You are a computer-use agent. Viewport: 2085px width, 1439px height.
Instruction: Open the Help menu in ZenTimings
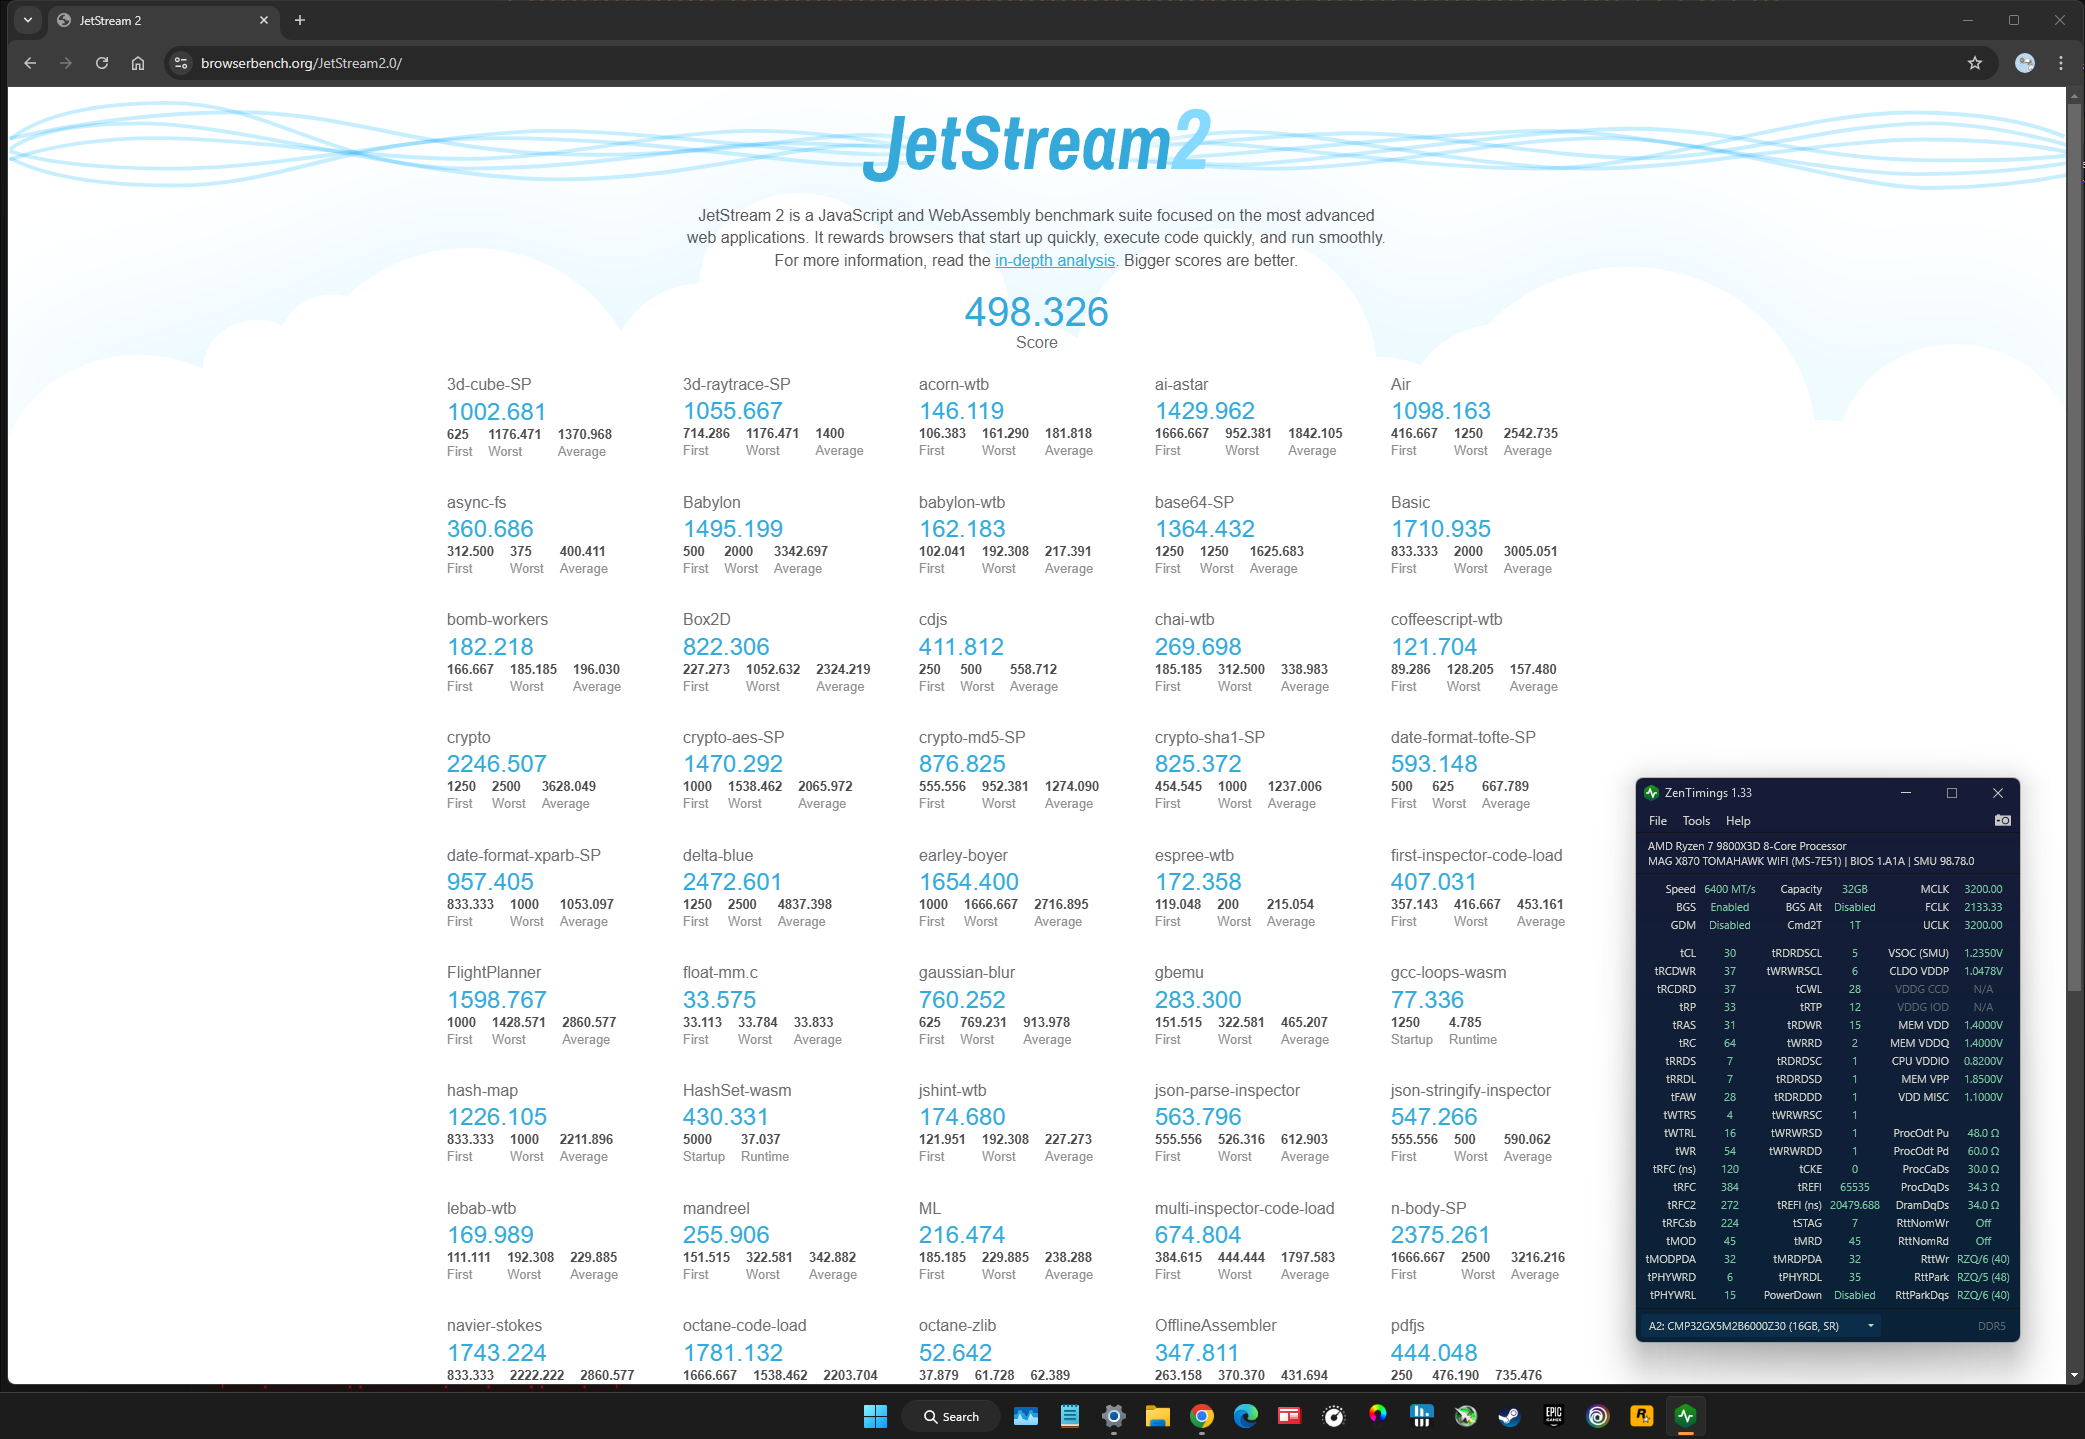(x=1738, y=821)
